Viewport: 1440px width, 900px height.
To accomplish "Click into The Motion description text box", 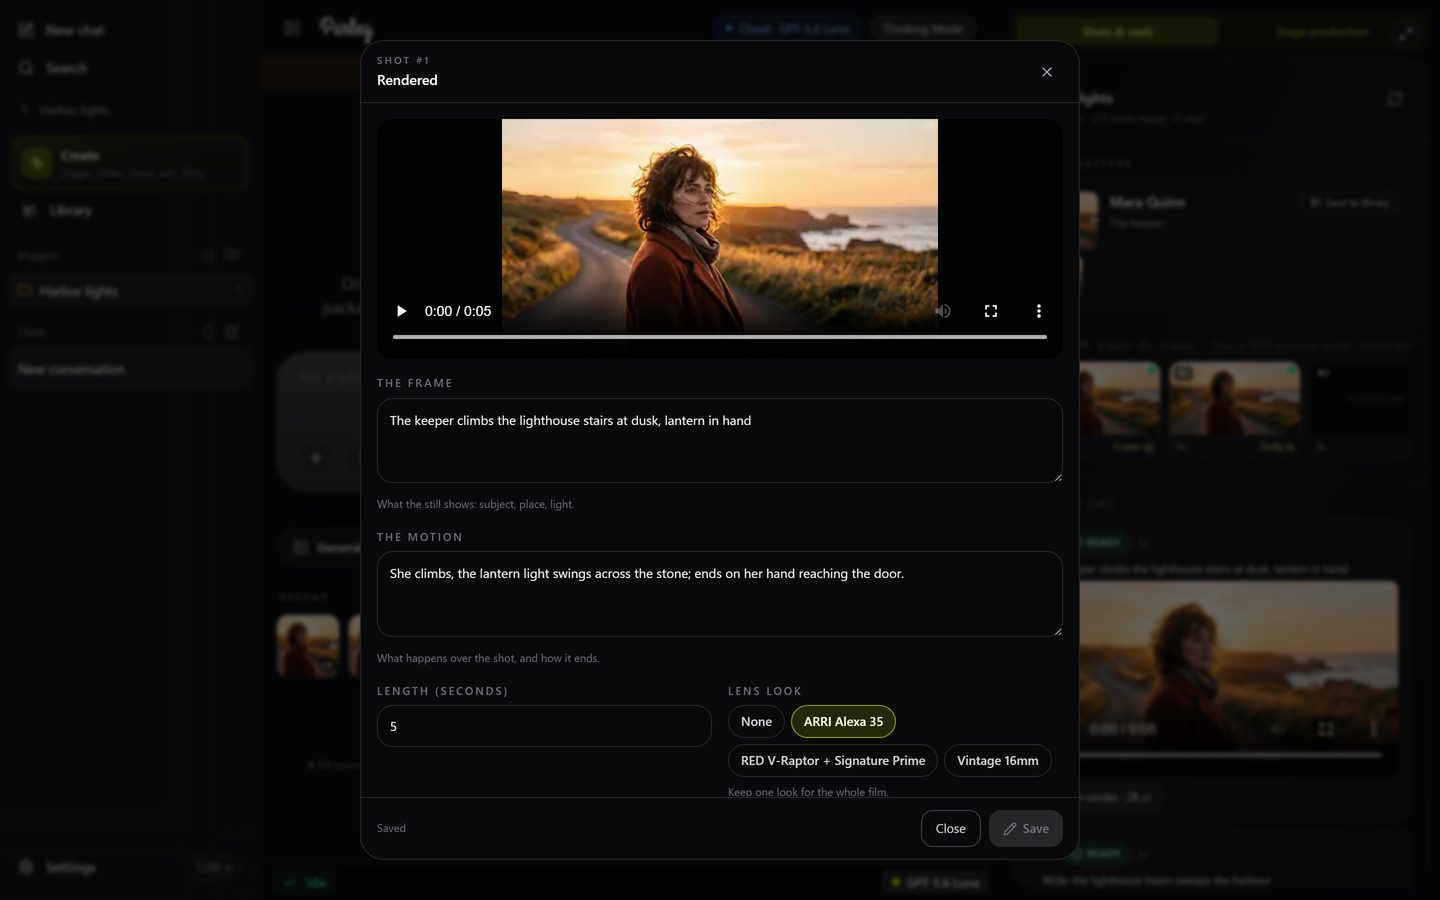I will (720, 594).
